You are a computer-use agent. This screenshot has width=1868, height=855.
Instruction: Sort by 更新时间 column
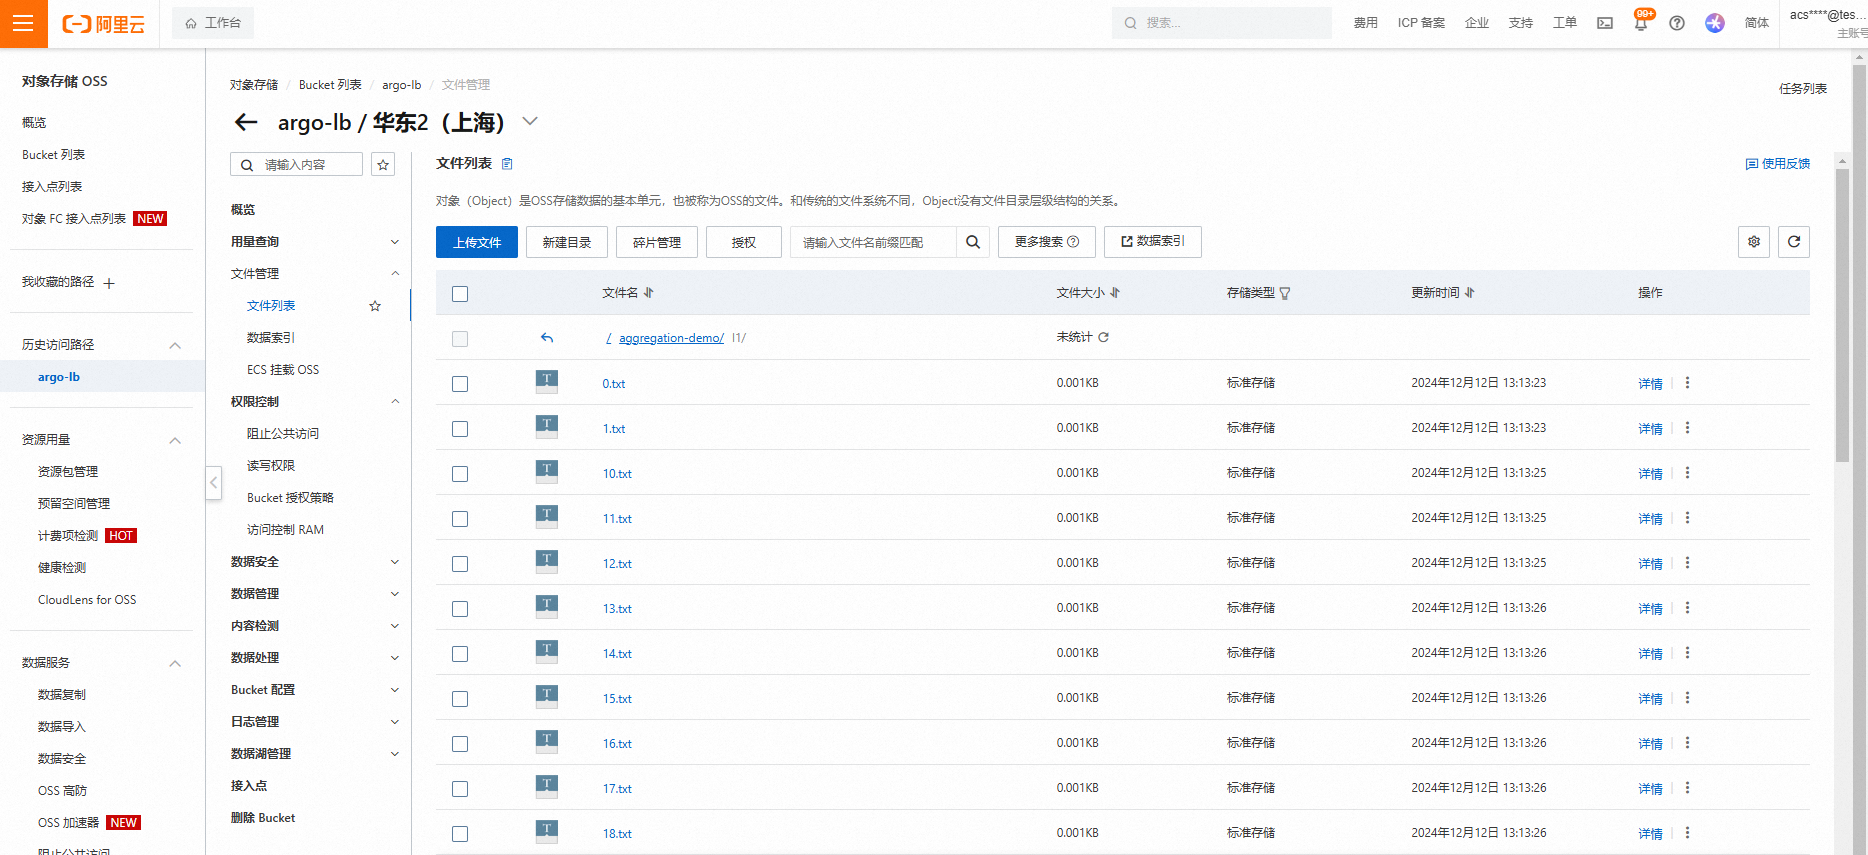pyautogui.click(x=1469, y=293)
